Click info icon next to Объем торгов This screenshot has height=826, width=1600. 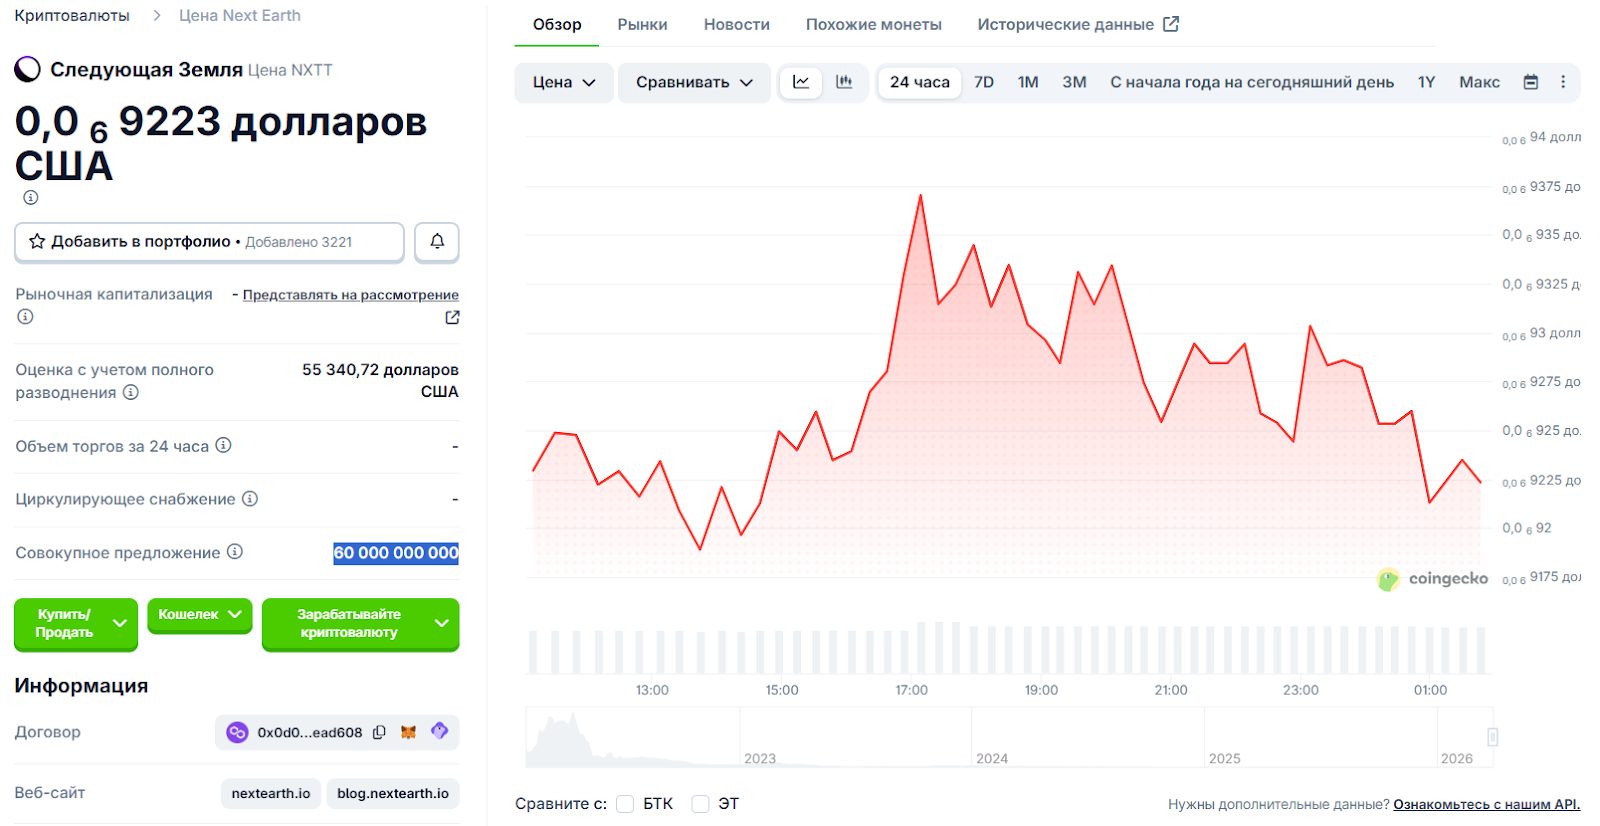tap(224, 445)
